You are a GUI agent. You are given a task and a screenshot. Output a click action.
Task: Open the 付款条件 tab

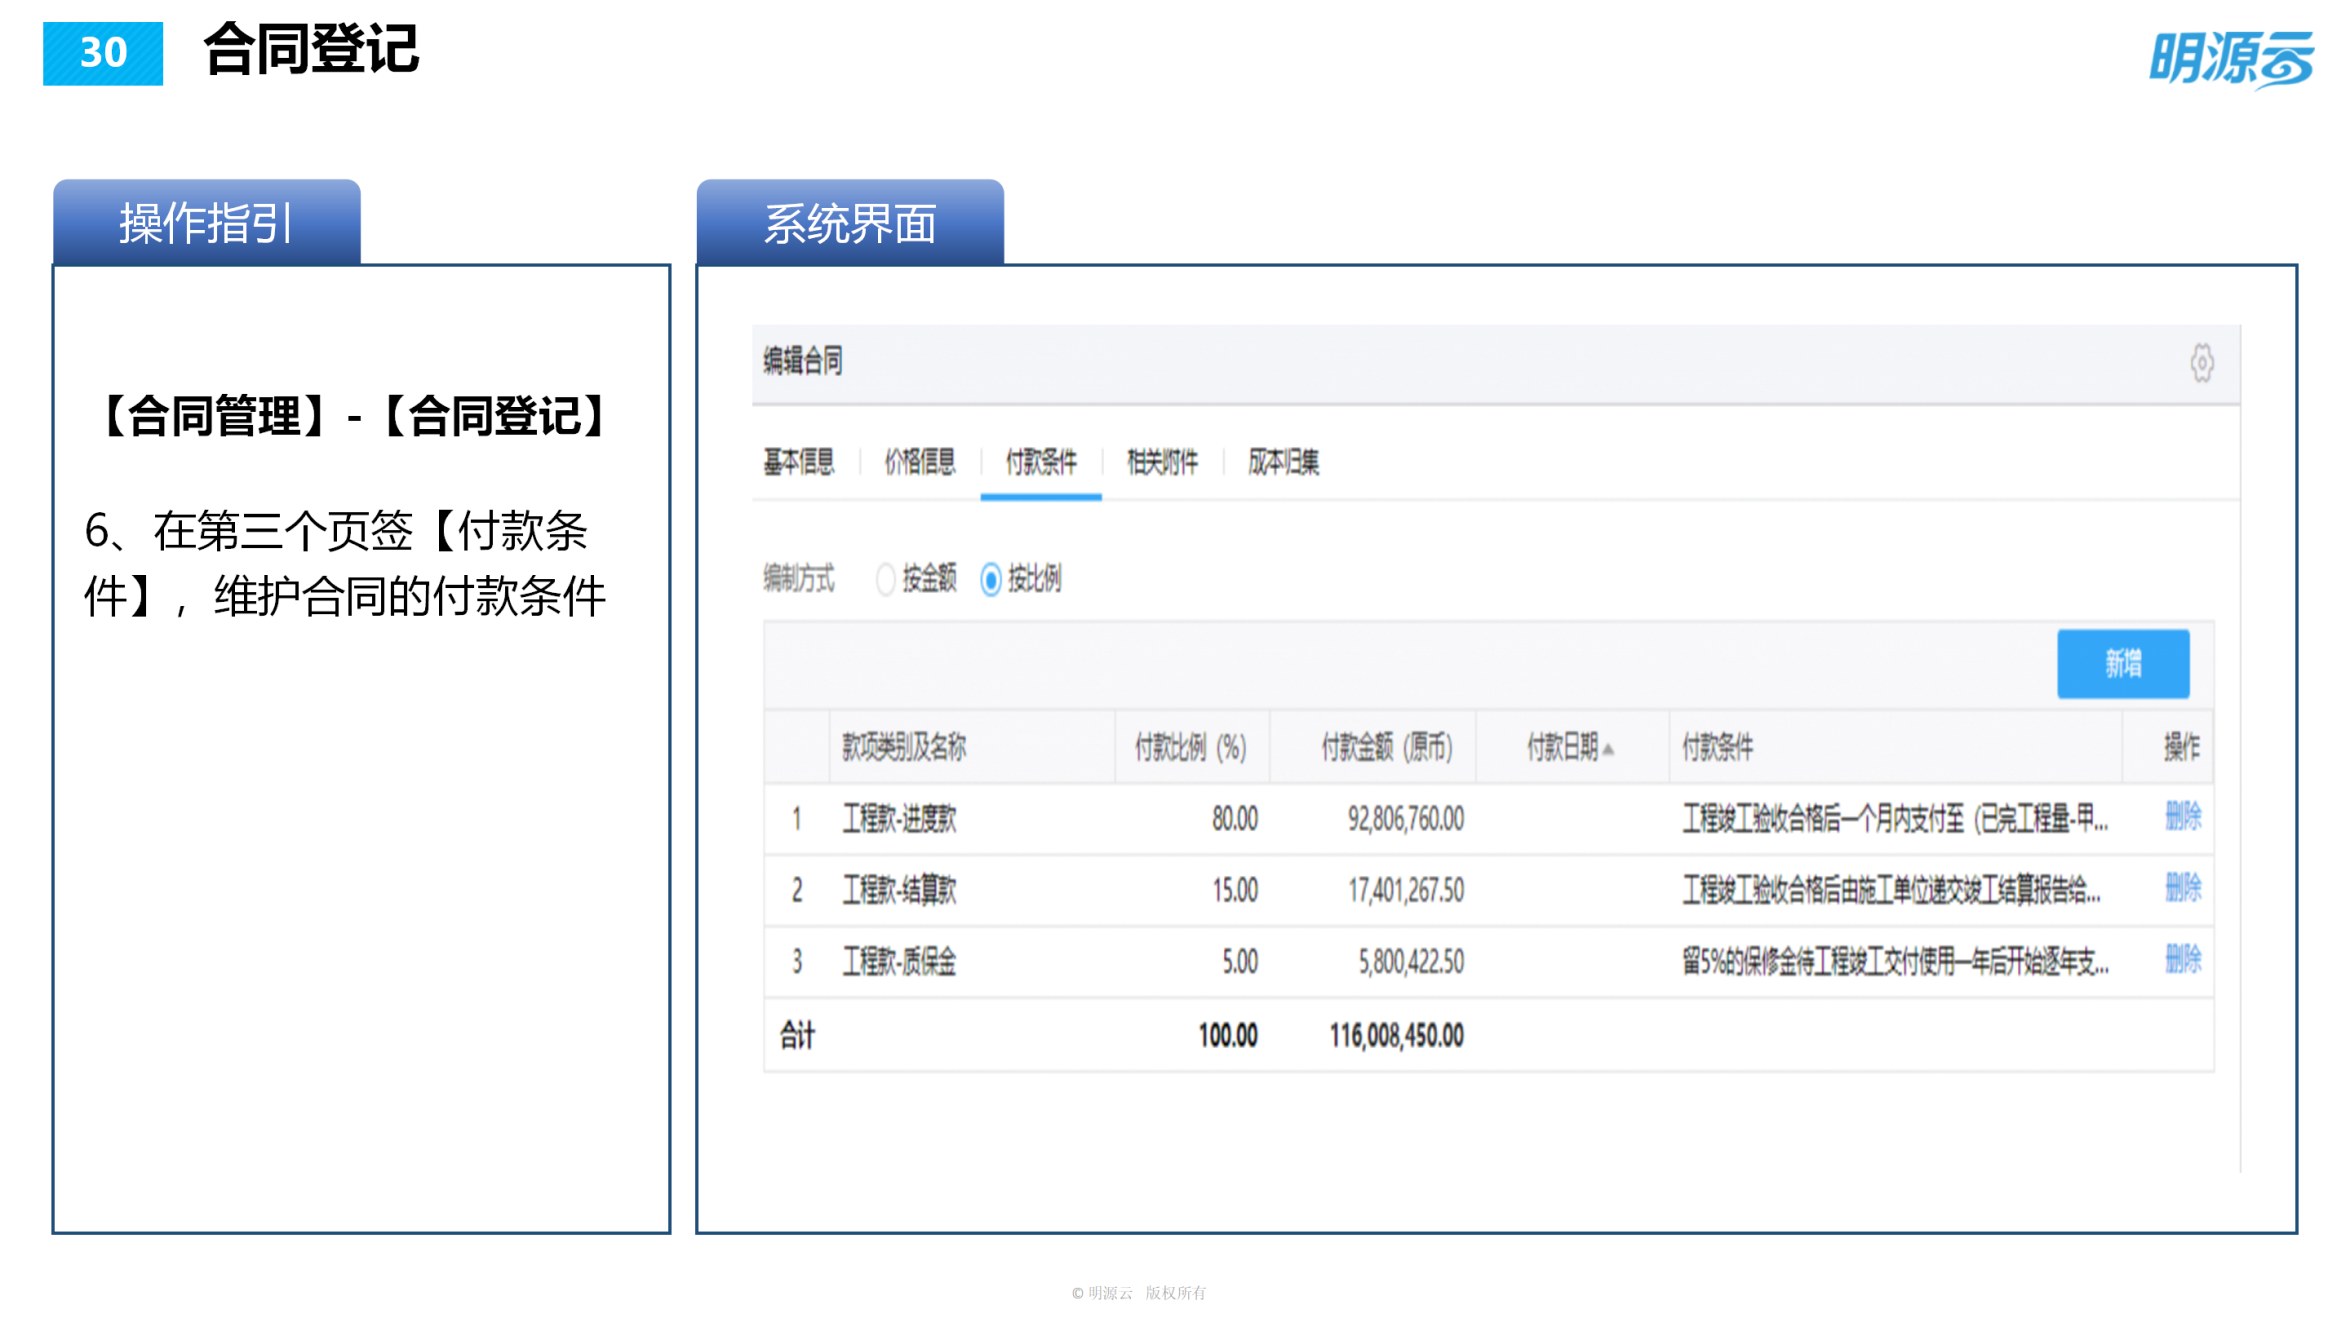(x=1040, y=462)
